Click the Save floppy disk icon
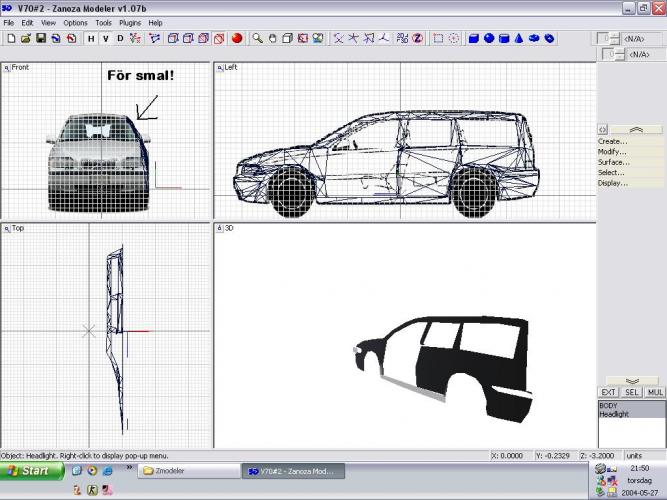 tap(41, 38)
